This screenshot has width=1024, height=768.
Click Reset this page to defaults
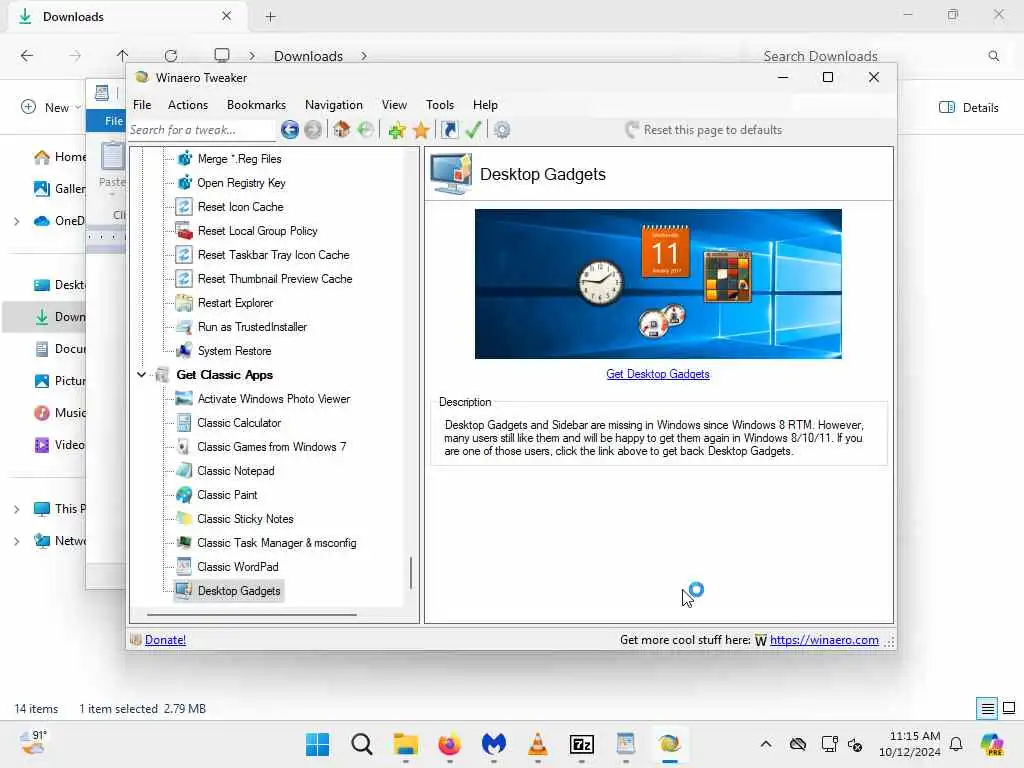pos(703,130)
